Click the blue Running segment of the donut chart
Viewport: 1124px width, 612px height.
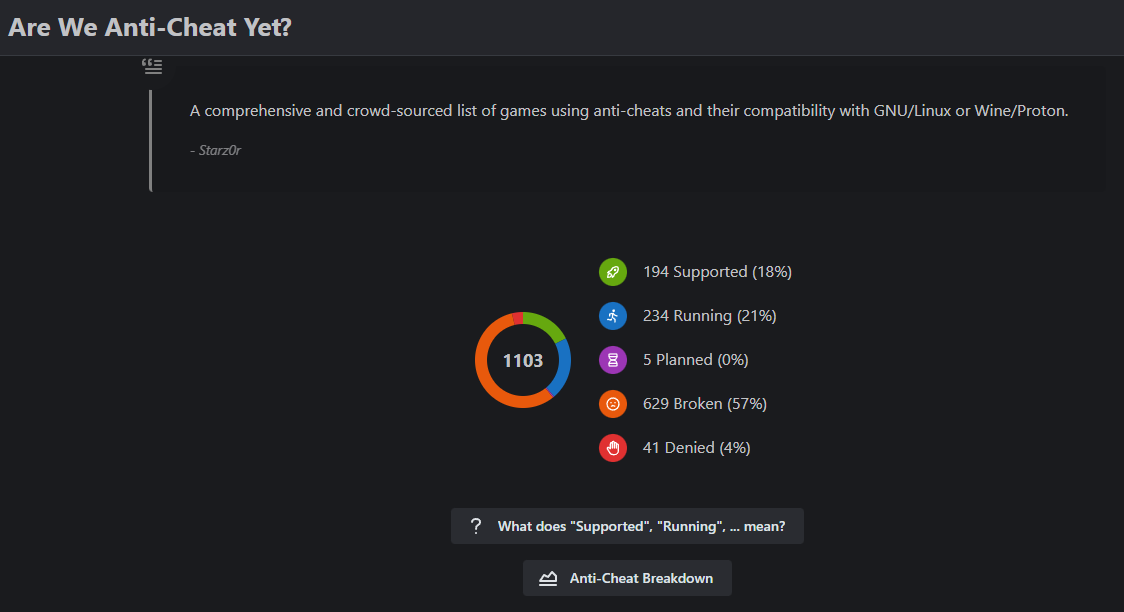click(561, 368)
